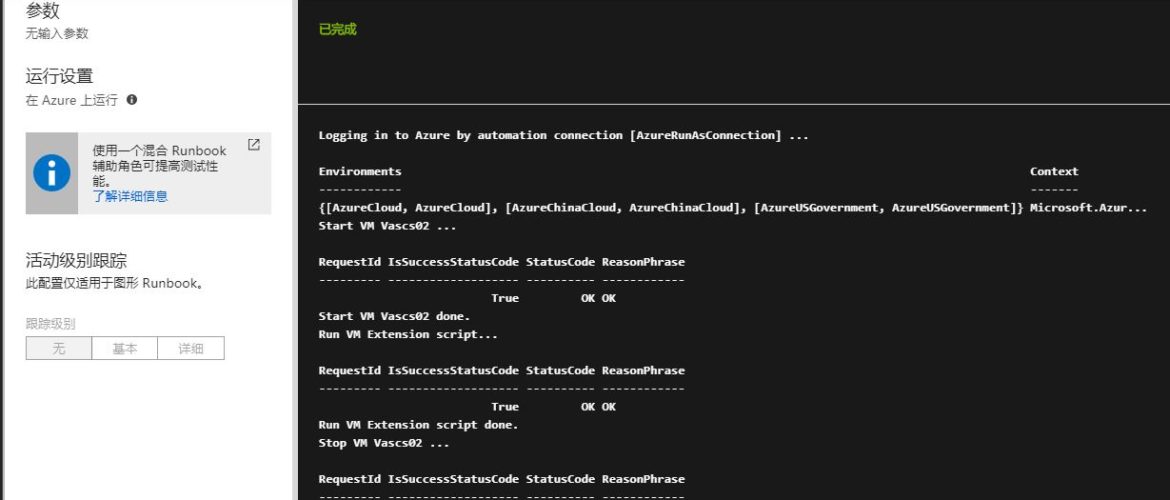Image resolution: width=1170 pixels, height=500 pixels.
Task: Click the 活动级别跟踪 heading
Action: click(76, 261)
